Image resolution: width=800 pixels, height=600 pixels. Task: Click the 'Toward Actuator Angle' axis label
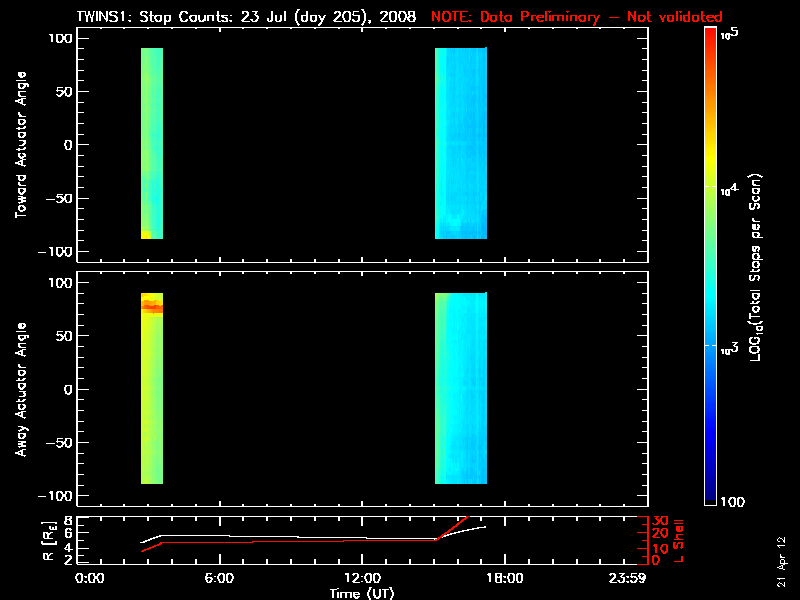[x=21, y=145]
